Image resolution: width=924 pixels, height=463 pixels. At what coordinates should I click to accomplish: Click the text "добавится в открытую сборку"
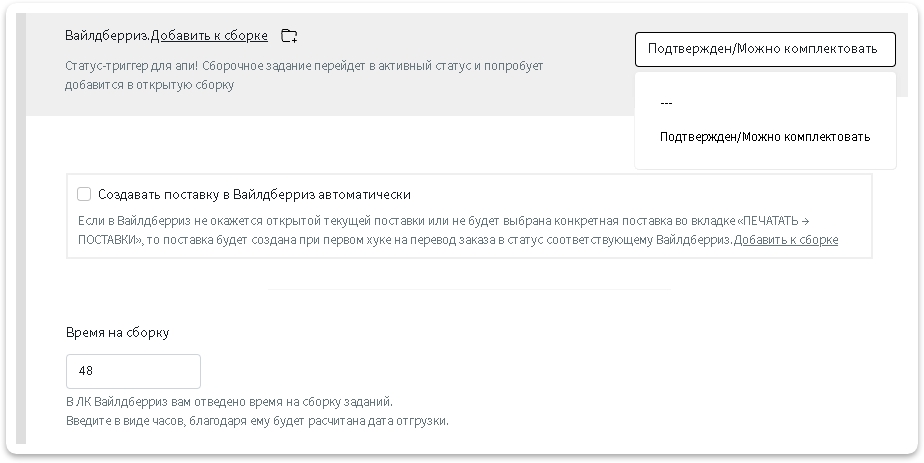(149, 86)
